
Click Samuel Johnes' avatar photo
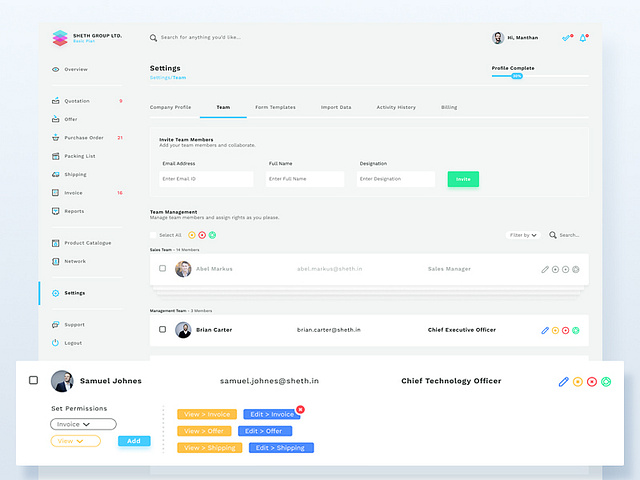tap(62, 381)
